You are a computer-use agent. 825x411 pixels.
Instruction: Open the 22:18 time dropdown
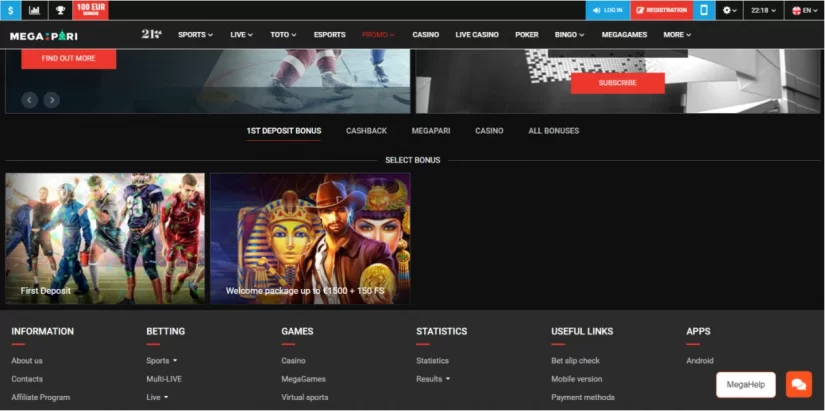coord(763,10)
